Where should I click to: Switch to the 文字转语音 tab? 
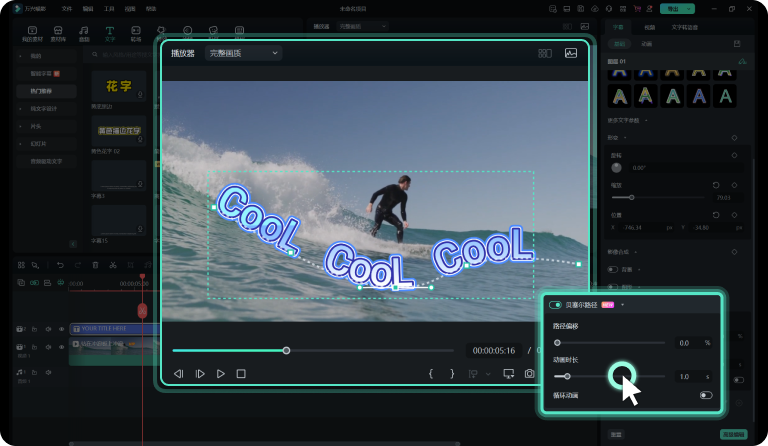684,27
